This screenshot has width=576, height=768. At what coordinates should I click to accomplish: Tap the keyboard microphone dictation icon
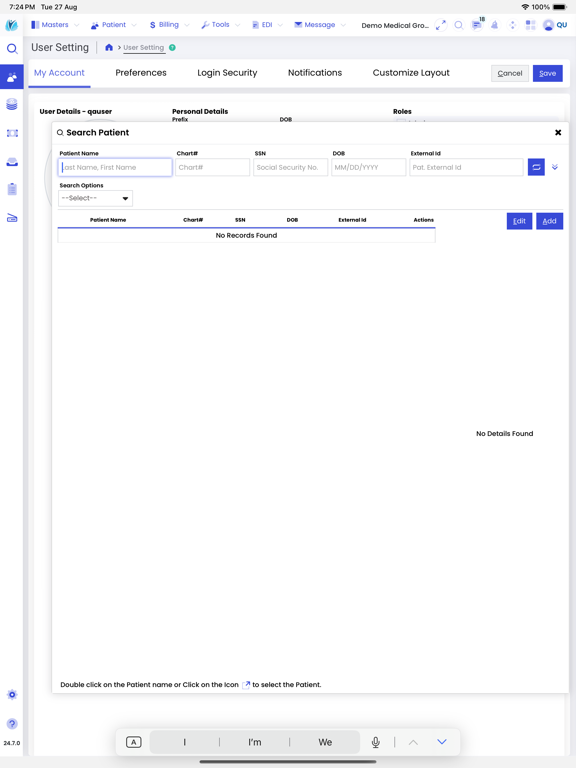coord(376,742)
